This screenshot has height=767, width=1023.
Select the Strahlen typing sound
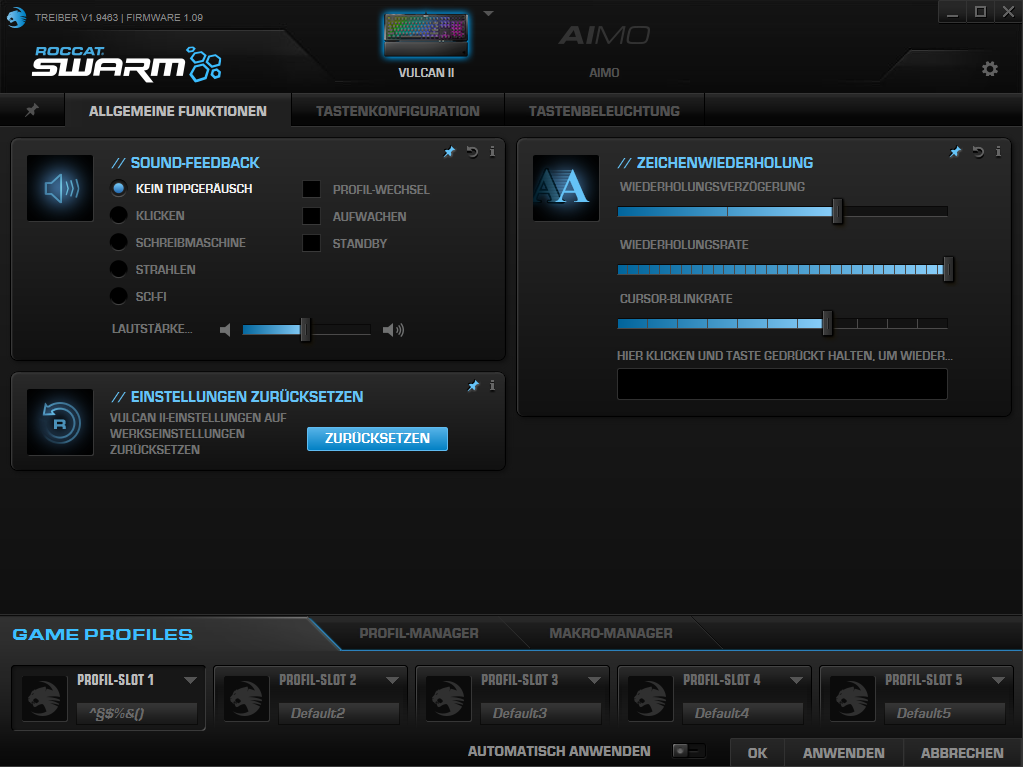click(119, 269)
